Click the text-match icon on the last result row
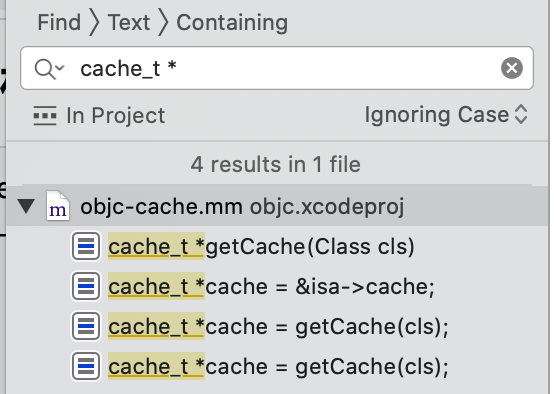The image size is (554, 394). tap(86, 366)
